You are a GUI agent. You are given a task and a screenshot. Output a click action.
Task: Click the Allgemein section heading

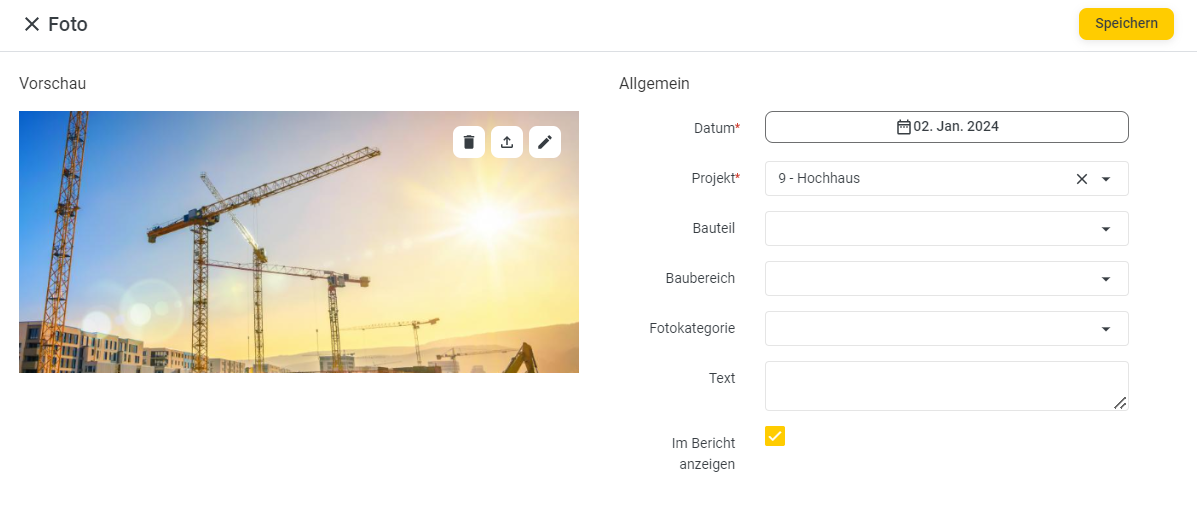click(654, 84)
